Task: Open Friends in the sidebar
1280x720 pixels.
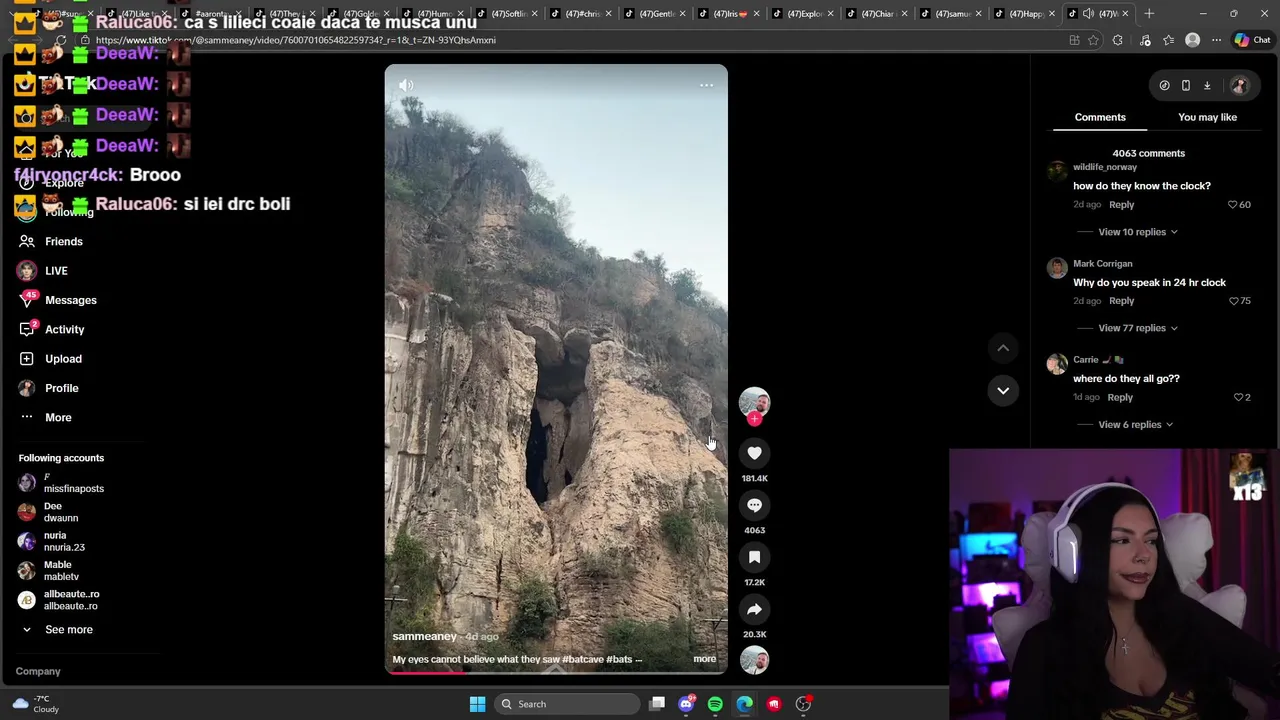Action: 63,241
